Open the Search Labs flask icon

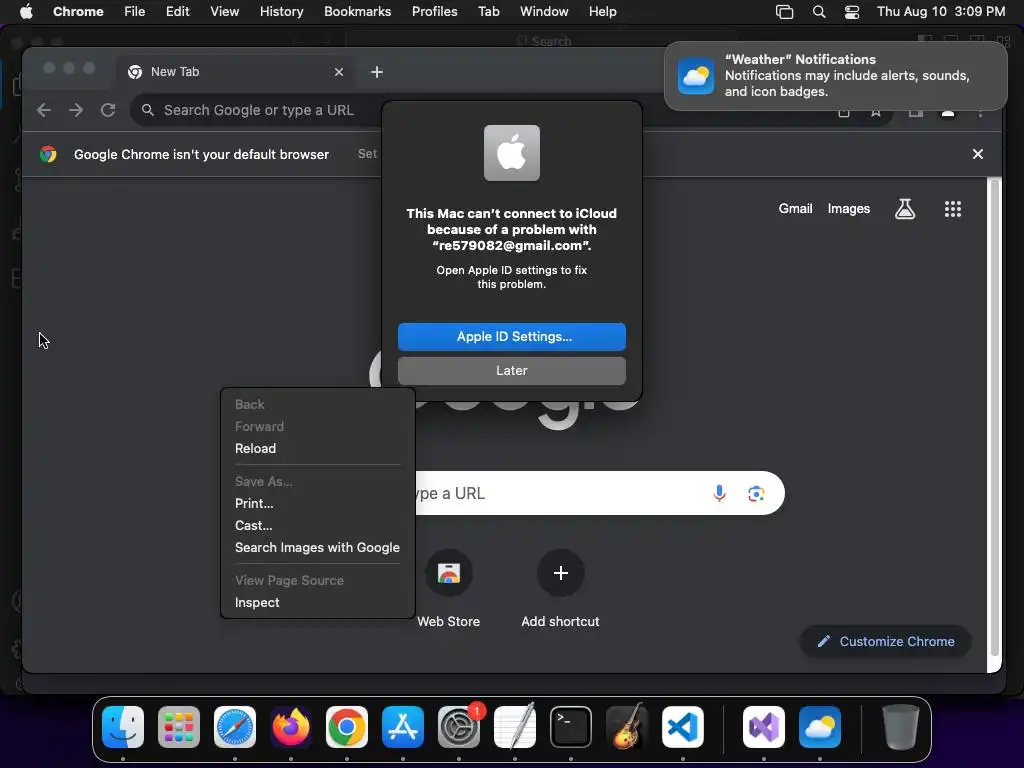point(904,209)
